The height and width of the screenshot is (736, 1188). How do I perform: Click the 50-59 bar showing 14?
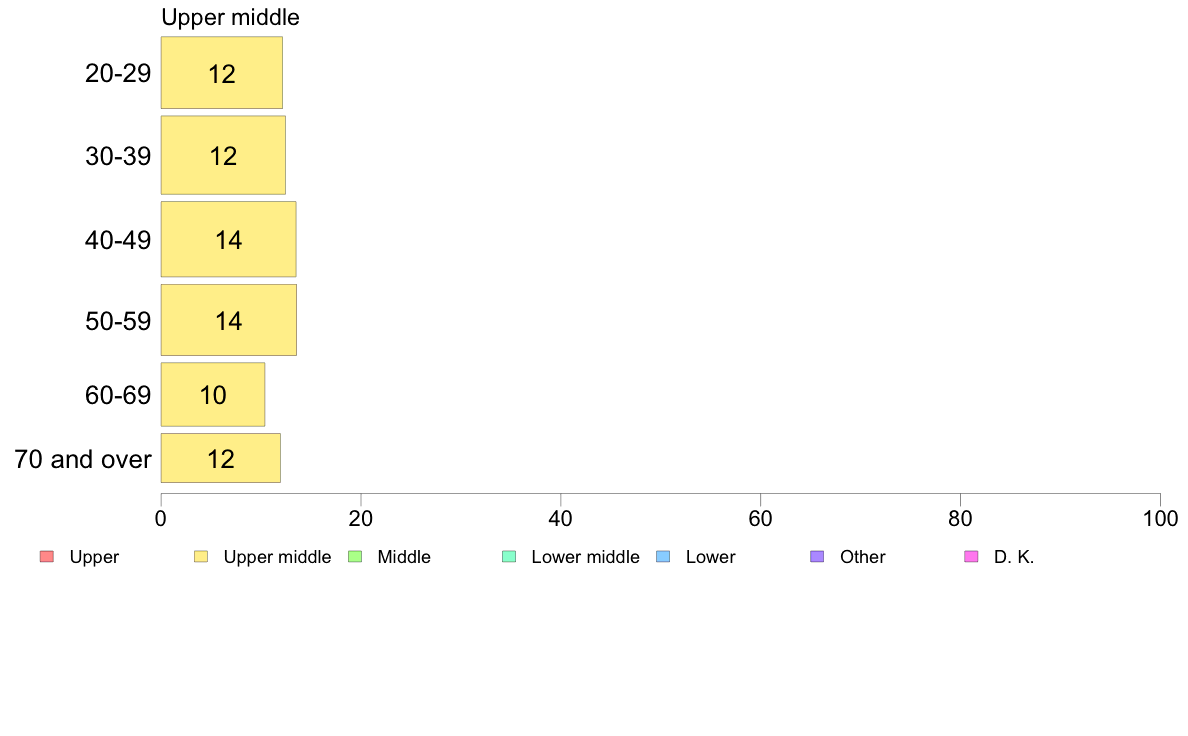(x=228, y=320)
